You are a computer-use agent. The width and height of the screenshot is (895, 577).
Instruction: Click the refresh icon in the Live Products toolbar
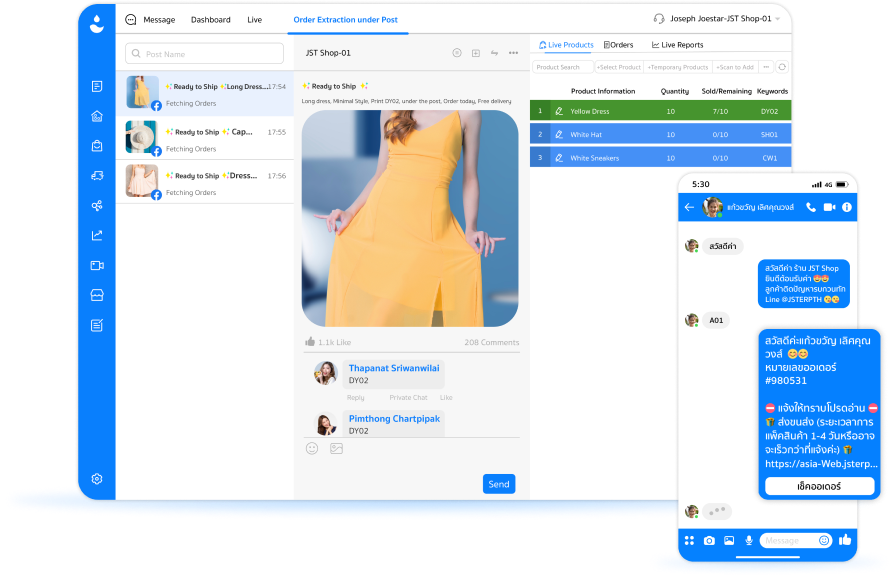tap(782, 67)
